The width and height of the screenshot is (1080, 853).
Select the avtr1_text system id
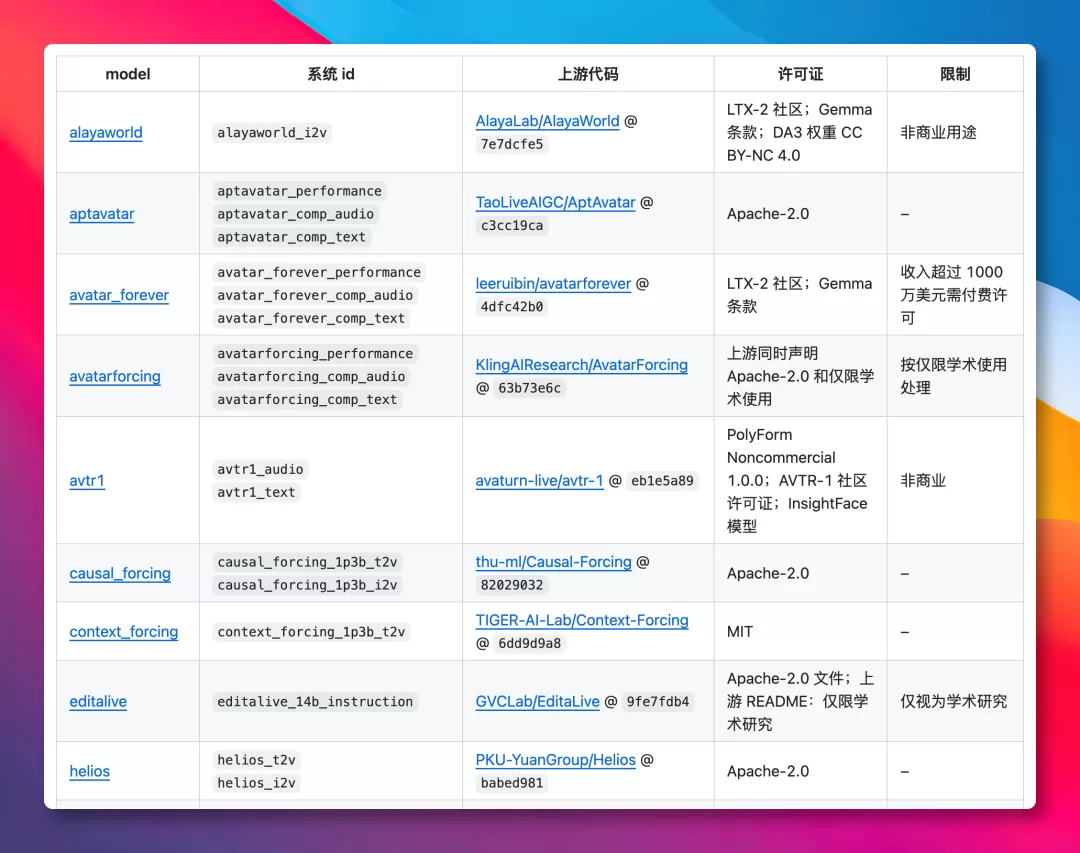(256, 492)
